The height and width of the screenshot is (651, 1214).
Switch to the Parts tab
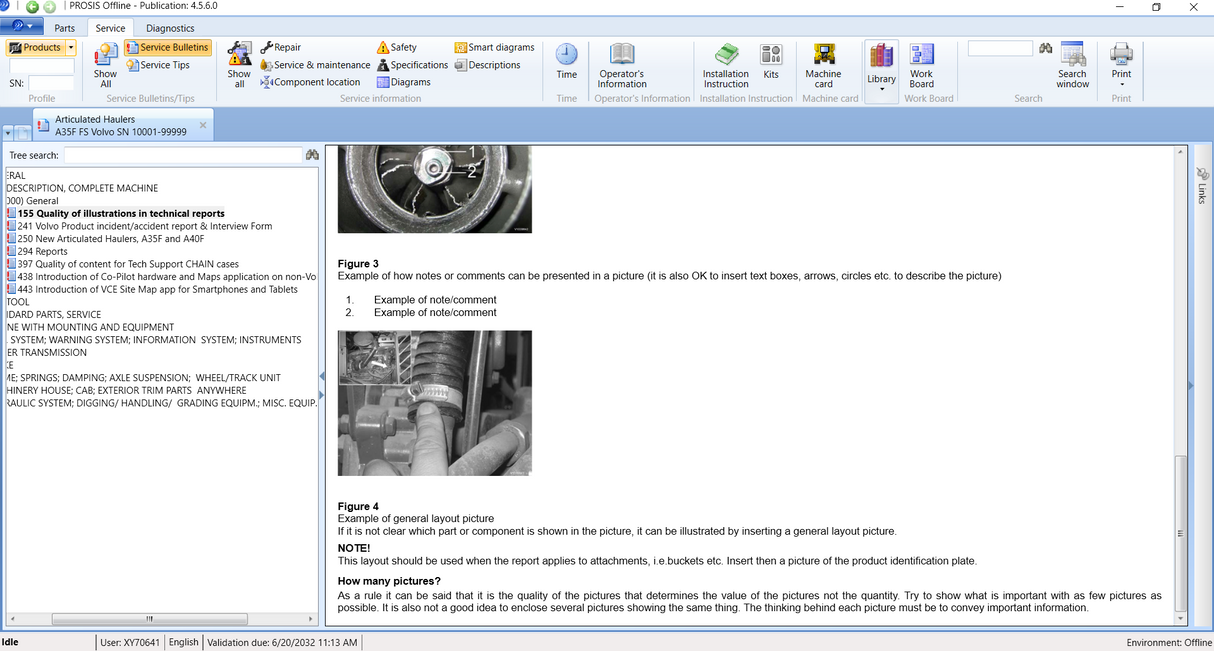point(64,27)
